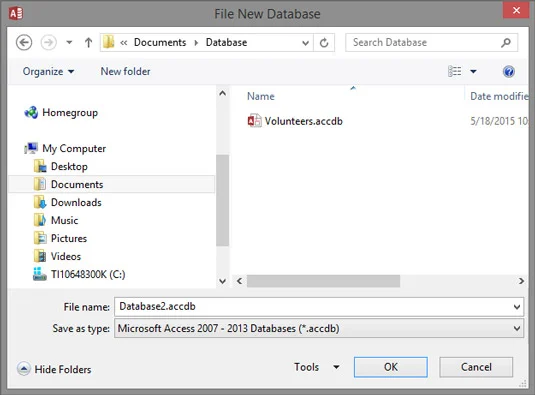Go up one folder level with Up arrow
The width and height of the screenshot is (535, 395).
click(88, 43)
